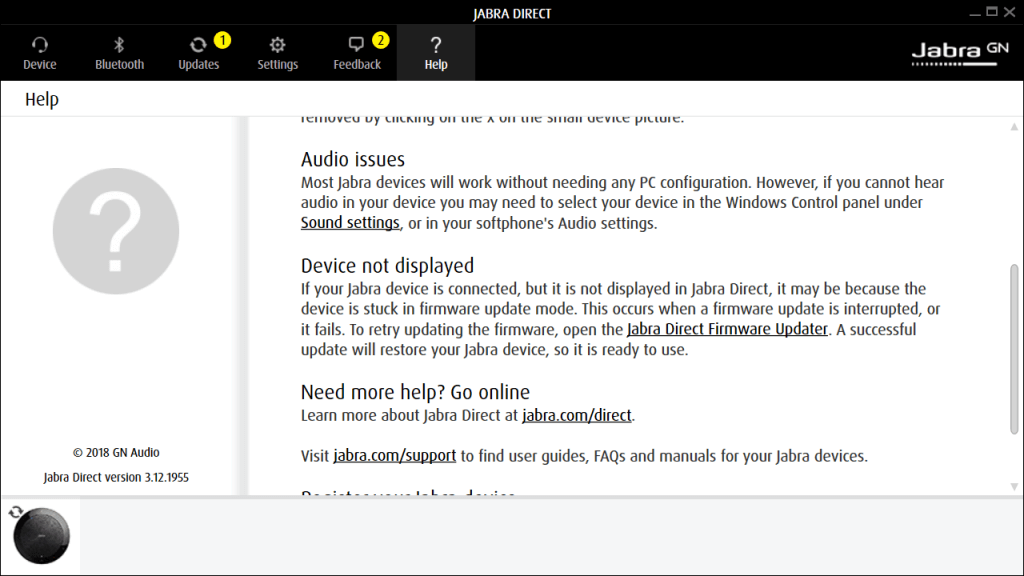Follow the jabra.com/direct link

pyautogui.click(x=577, y=415)
